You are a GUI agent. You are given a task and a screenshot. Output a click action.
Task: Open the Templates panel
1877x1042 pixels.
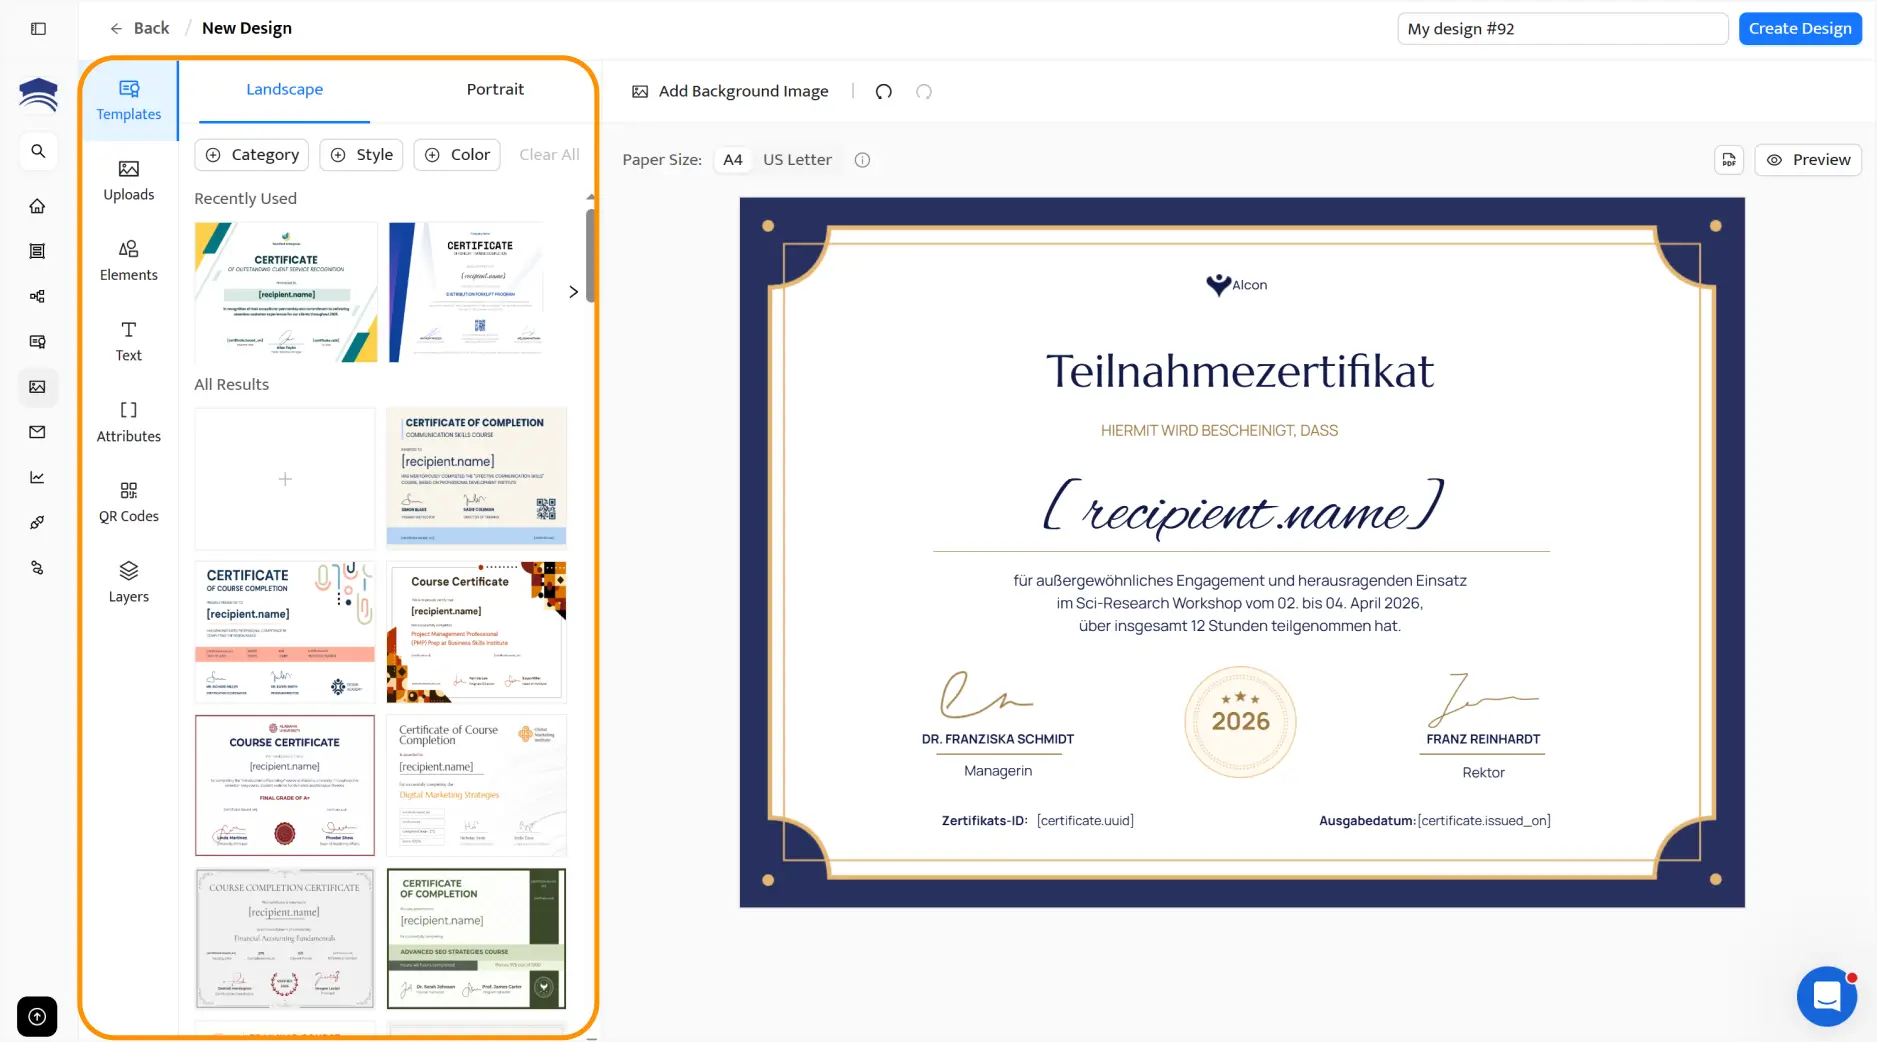tap(128, 98)
